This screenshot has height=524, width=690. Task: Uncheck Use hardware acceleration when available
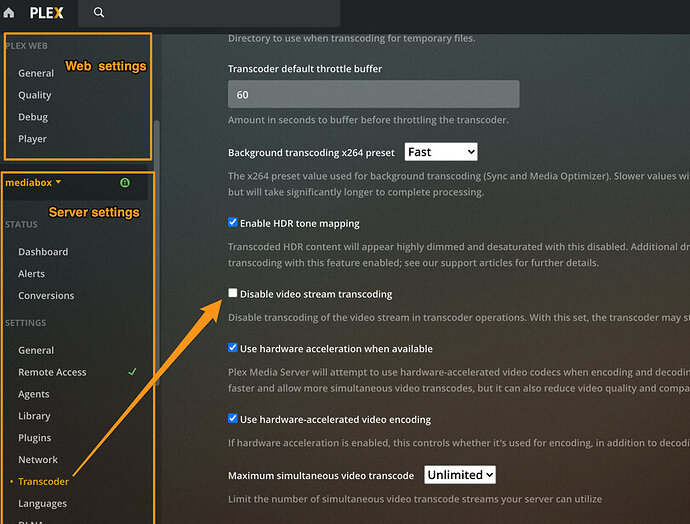[x=233, y=348]
